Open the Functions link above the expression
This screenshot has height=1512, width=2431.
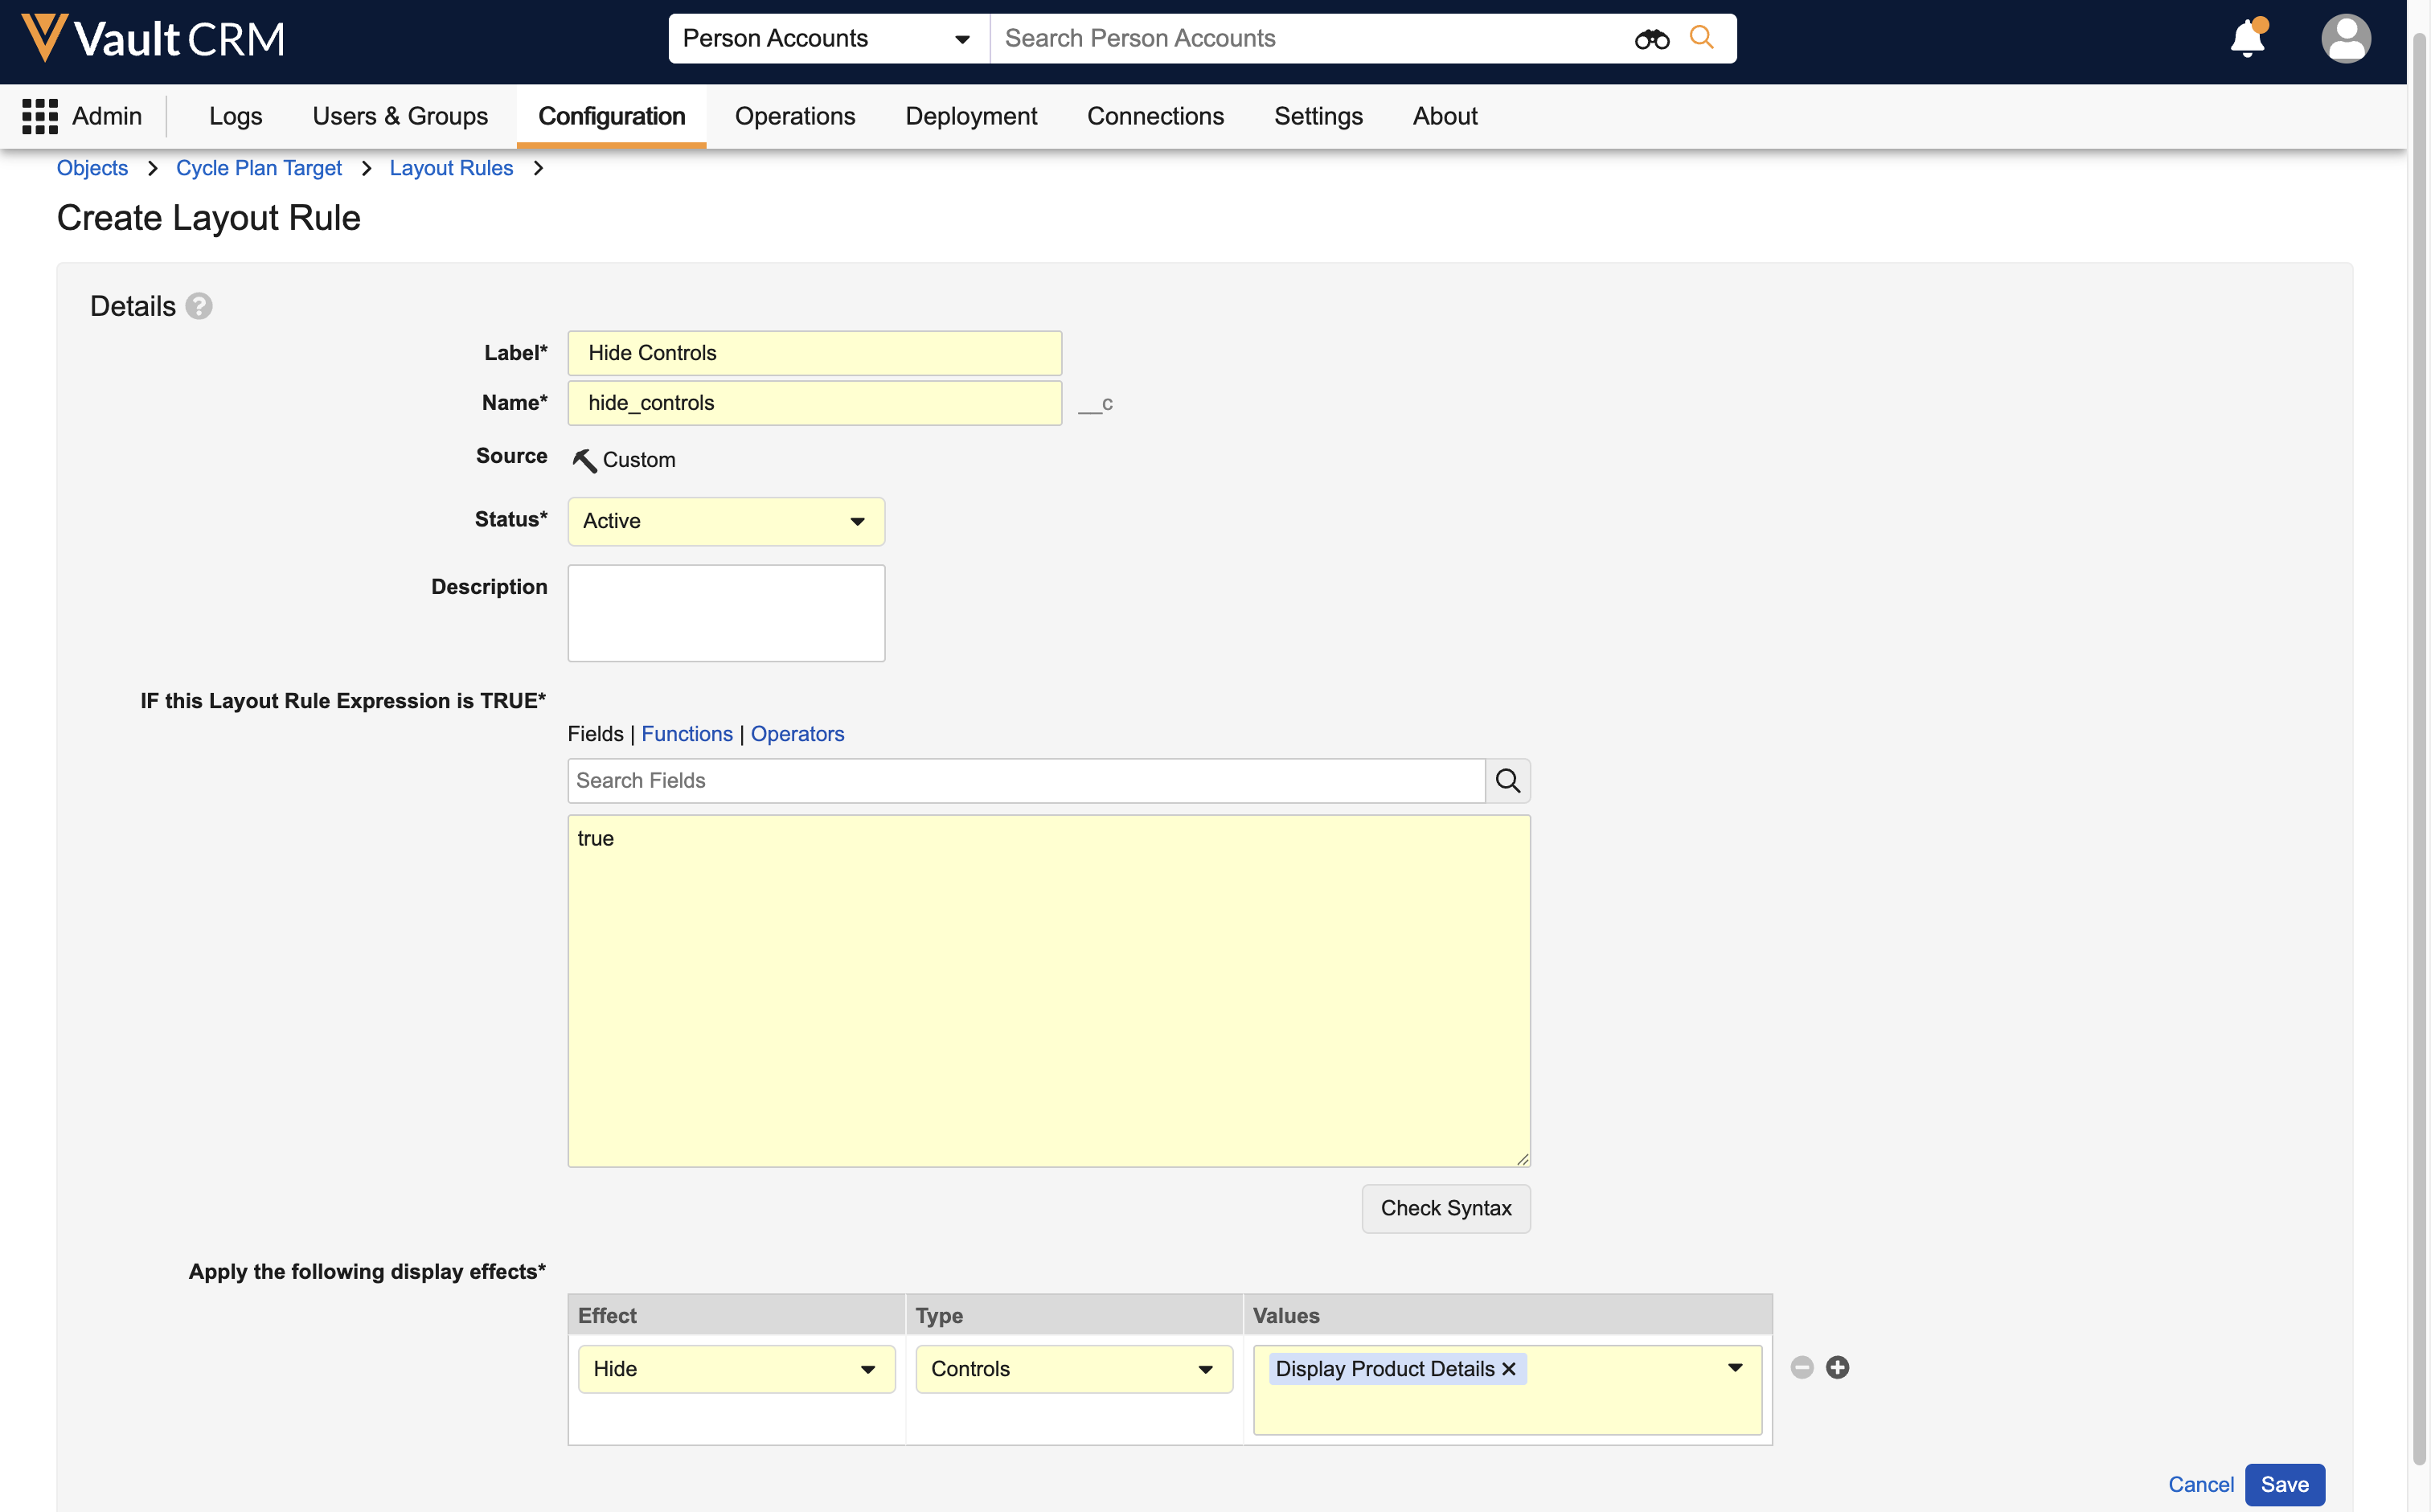point(687,734)
